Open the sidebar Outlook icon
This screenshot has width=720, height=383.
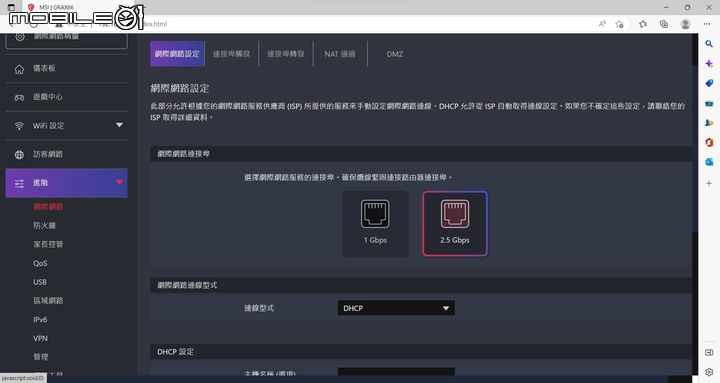pos(709,162)
